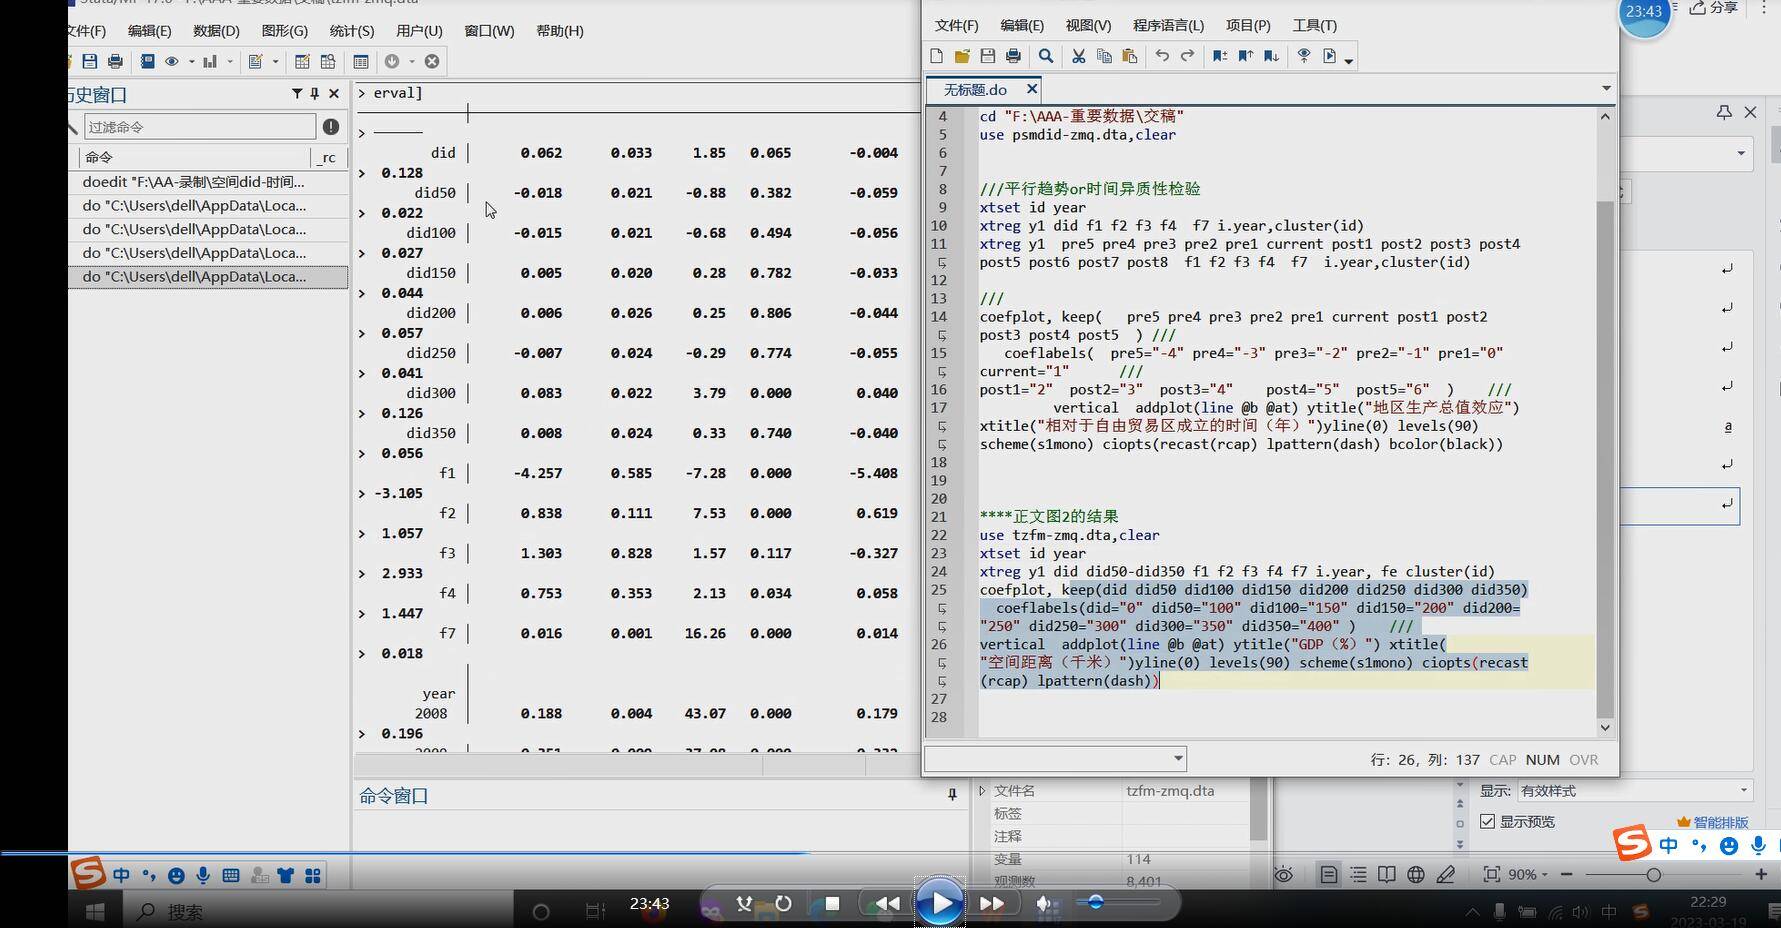Open the 90% zoom level dropdown
1781x928 pixels.
click(x=1527, y=874)
